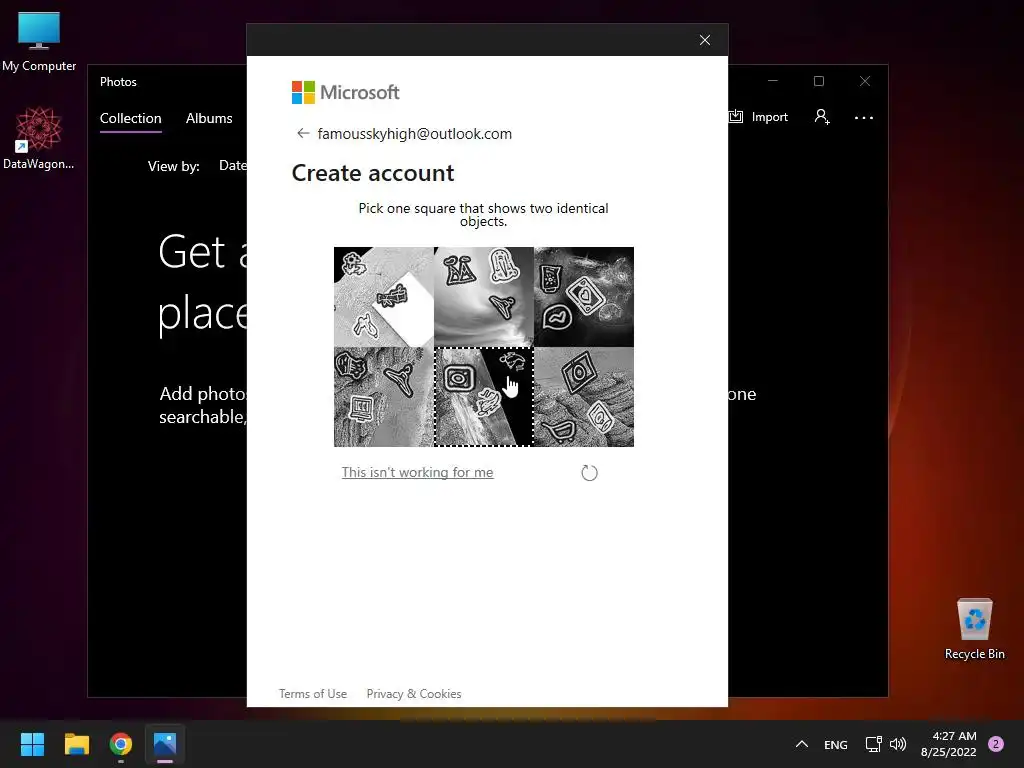Open the Recycle Bin desktop icon
The width and height of the screenshot is (1024, 768).
click(x=974, y=628)
